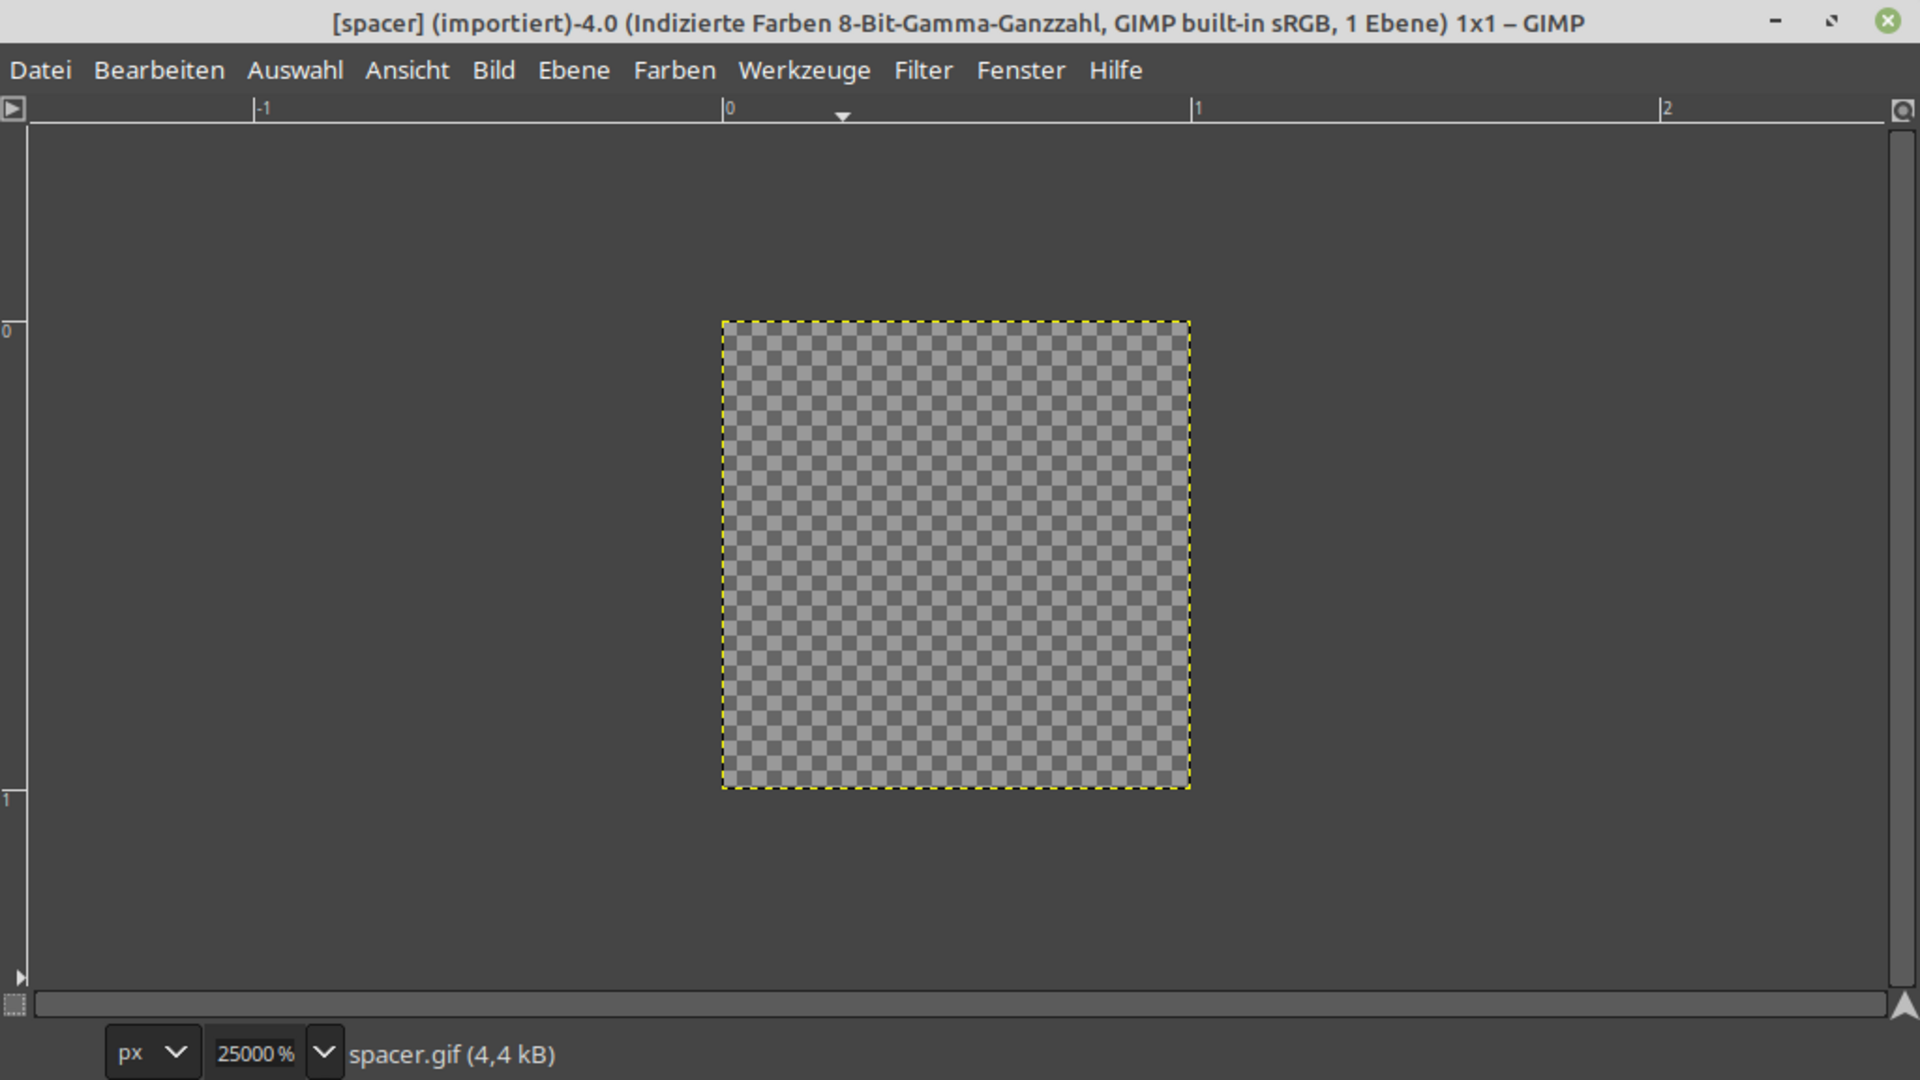The width and height of the screenshot is (1920, 1080).
Task: Expand the zoom level dropdown arrow
Action: click(325, 1052)
